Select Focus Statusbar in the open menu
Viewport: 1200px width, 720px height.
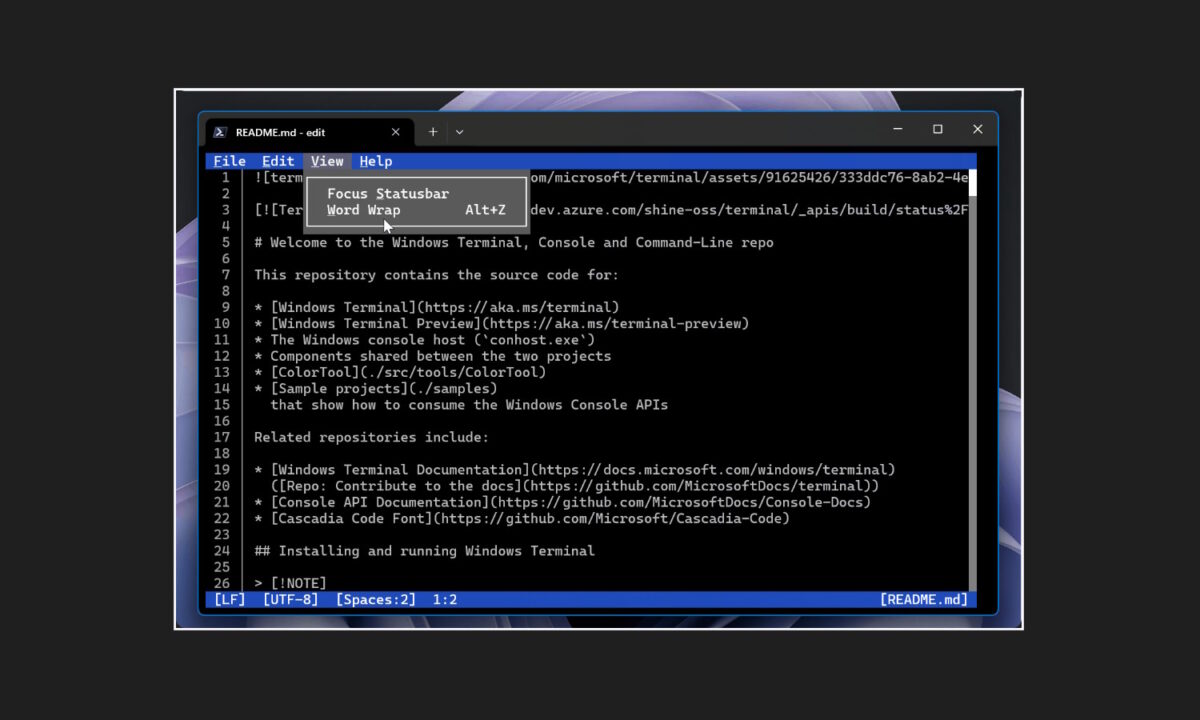click(x=388, y=193)
